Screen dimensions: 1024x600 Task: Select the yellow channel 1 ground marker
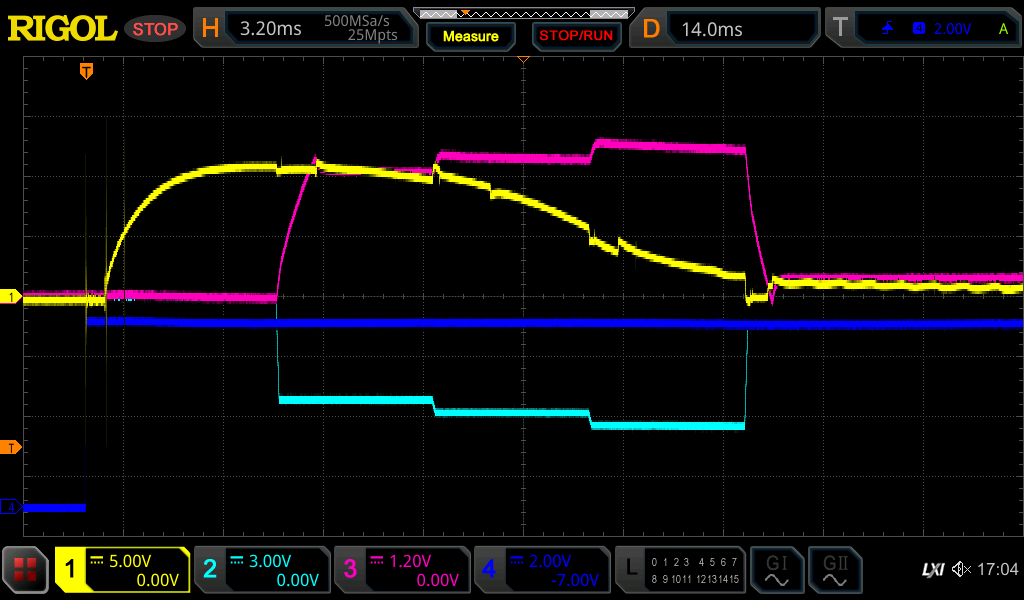11,297
